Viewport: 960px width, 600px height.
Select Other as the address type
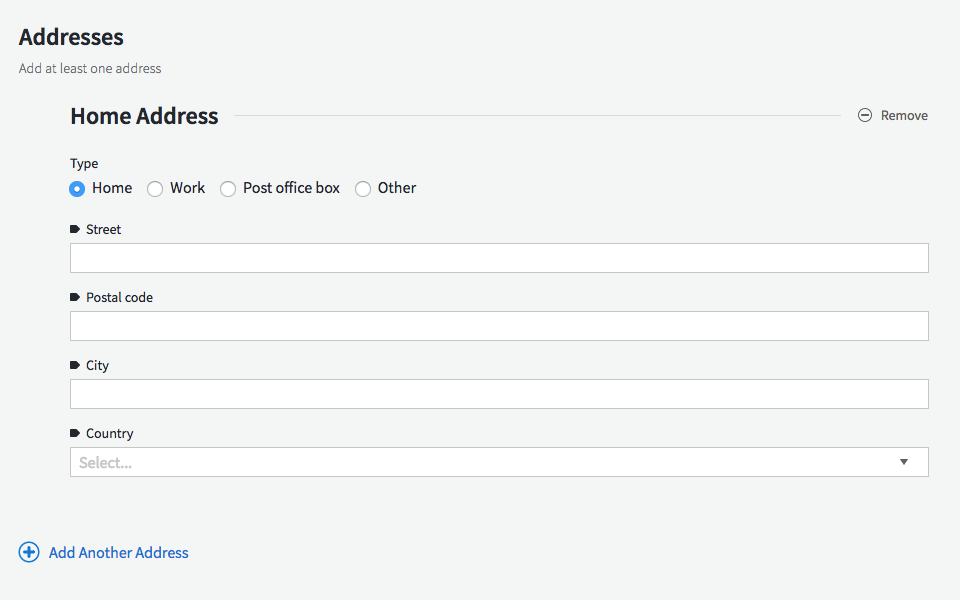click(363, 188)
